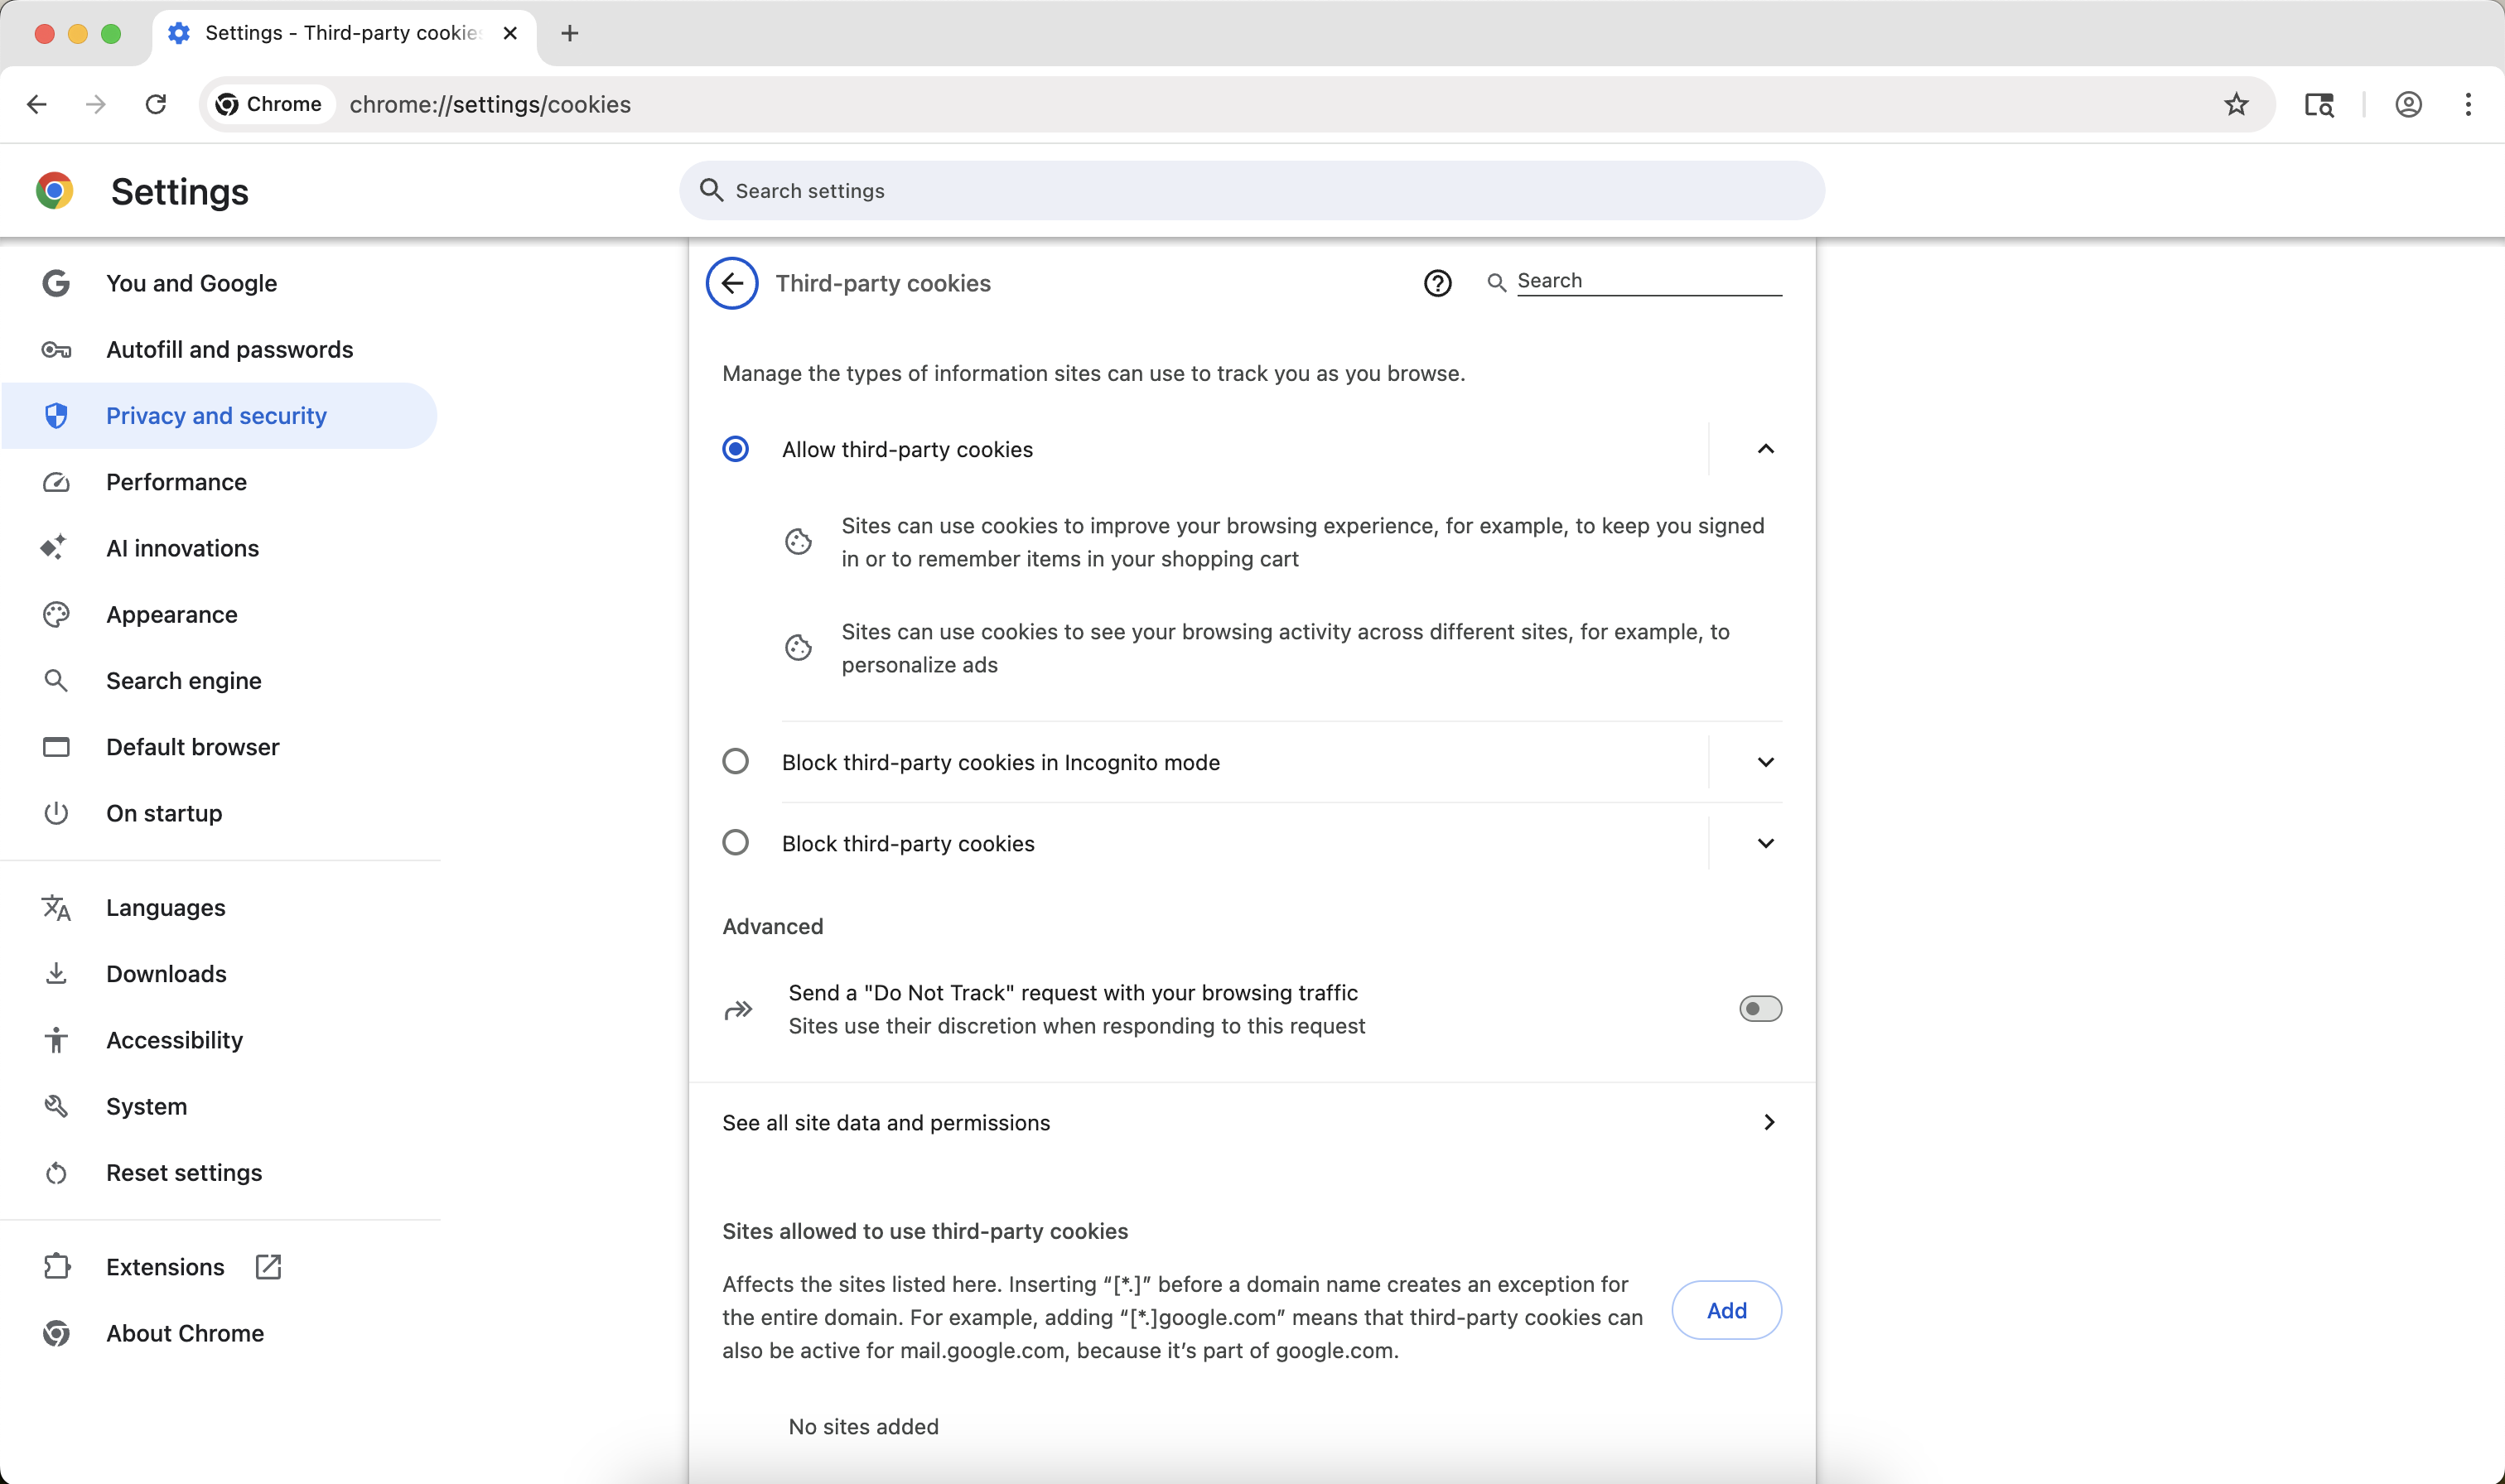Open Appearance in the settings sidebar
The image size is (2505, 1484).
172,615
